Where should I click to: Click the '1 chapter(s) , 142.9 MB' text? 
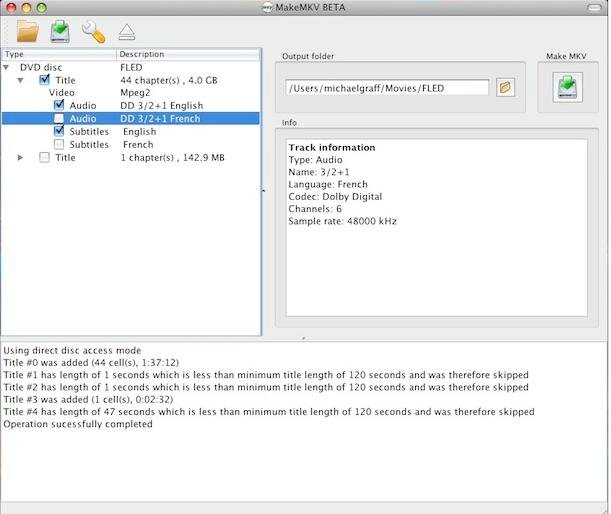172,157
